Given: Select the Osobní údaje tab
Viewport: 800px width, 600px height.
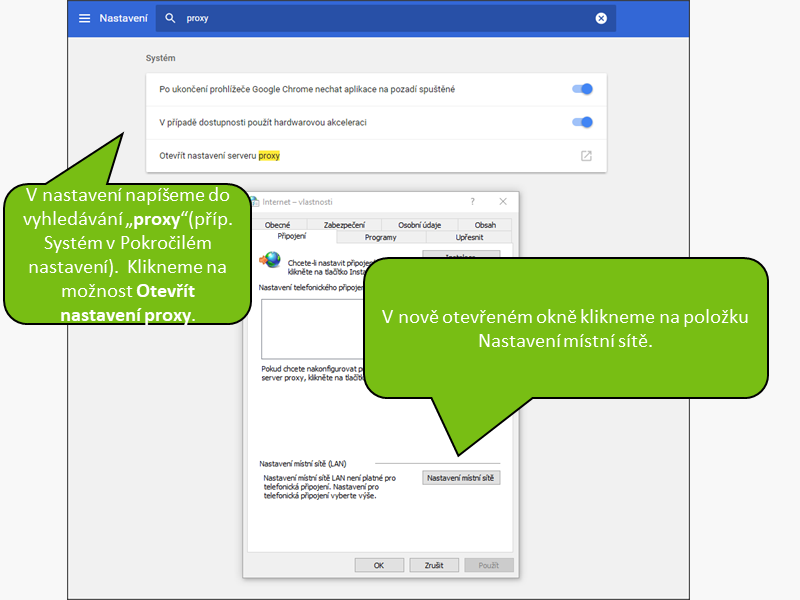Looking at the screenshot, I should (420, 225).
